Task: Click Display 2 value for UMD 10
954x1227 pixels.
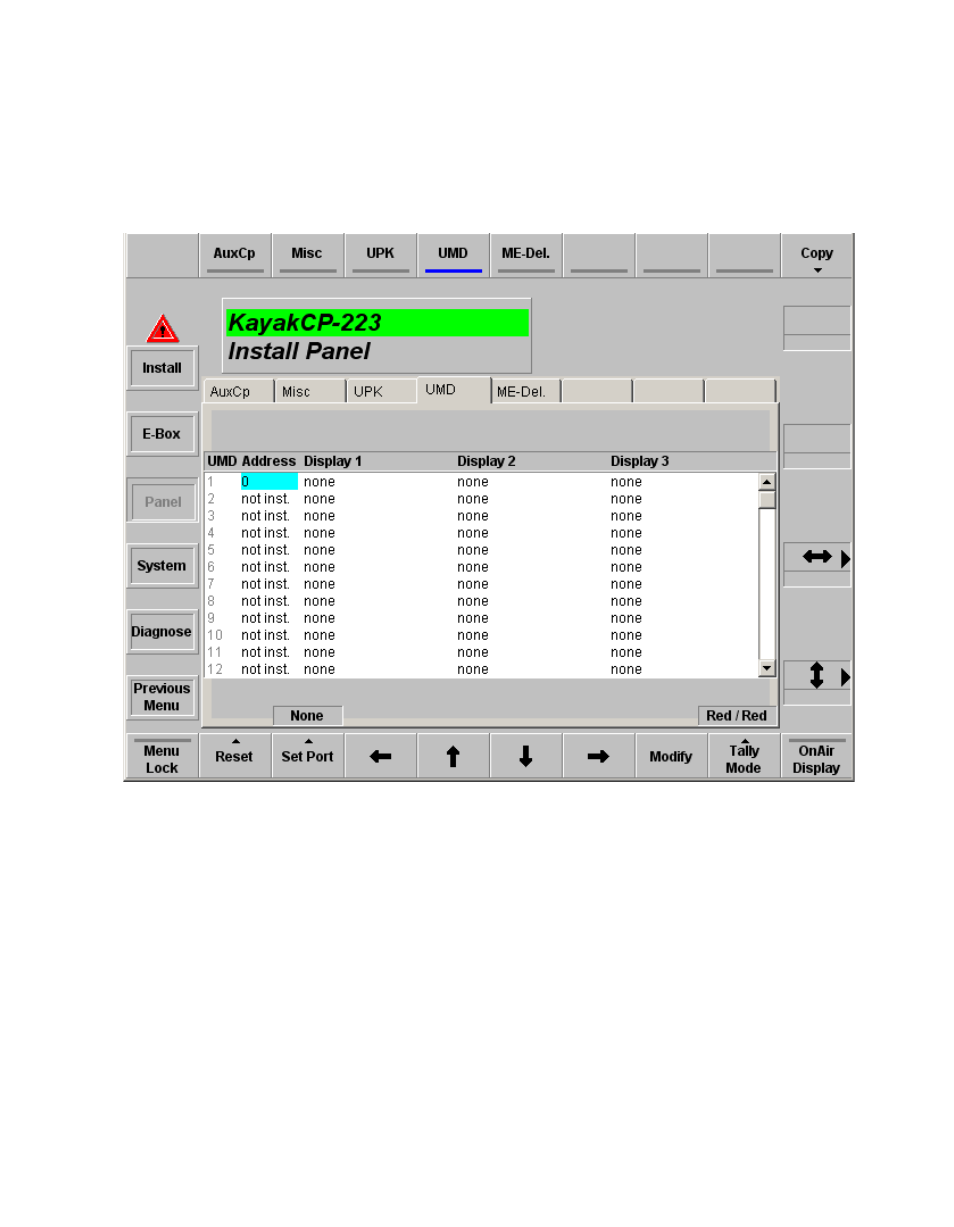Action: coord(473,635)
